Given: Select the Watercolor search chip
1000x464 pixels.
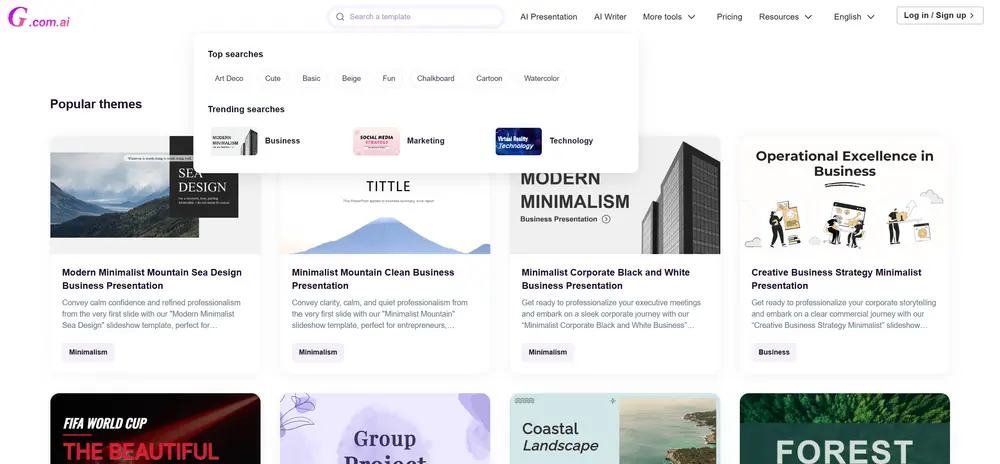Looking at the screenshot, I should click(x=541, y=78).
